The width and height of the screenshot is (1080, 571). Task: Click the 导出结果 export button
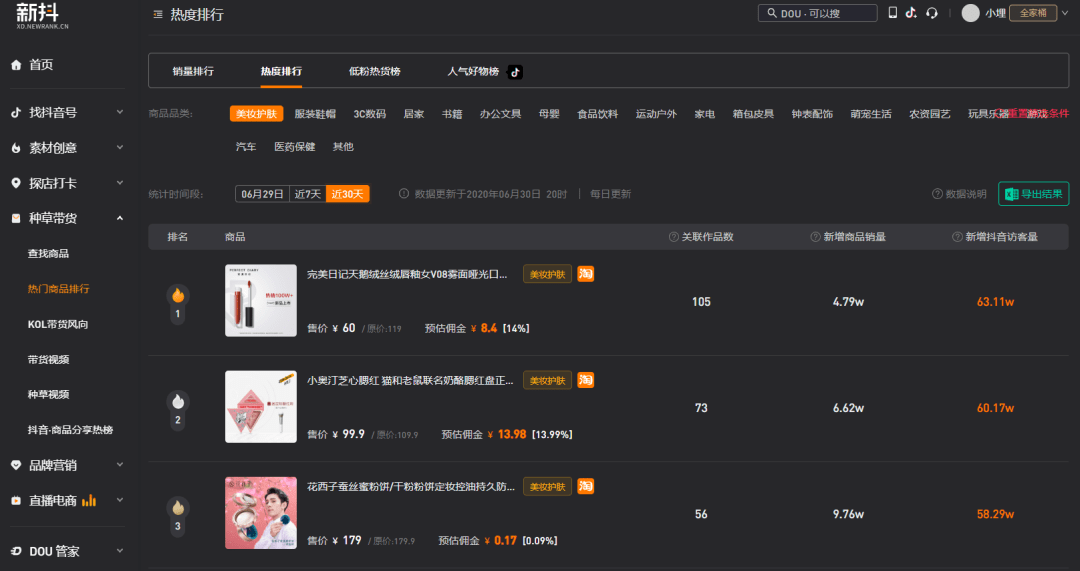click(1033, 194)
